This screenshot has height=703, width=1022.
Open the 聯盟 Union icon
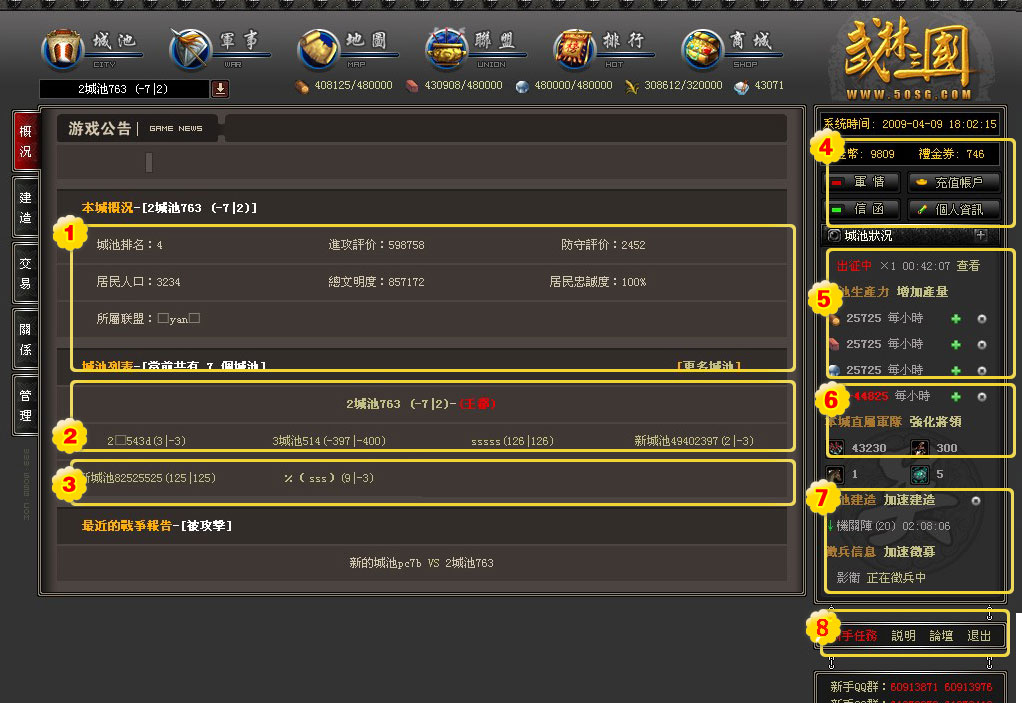[x=446, y=49]
